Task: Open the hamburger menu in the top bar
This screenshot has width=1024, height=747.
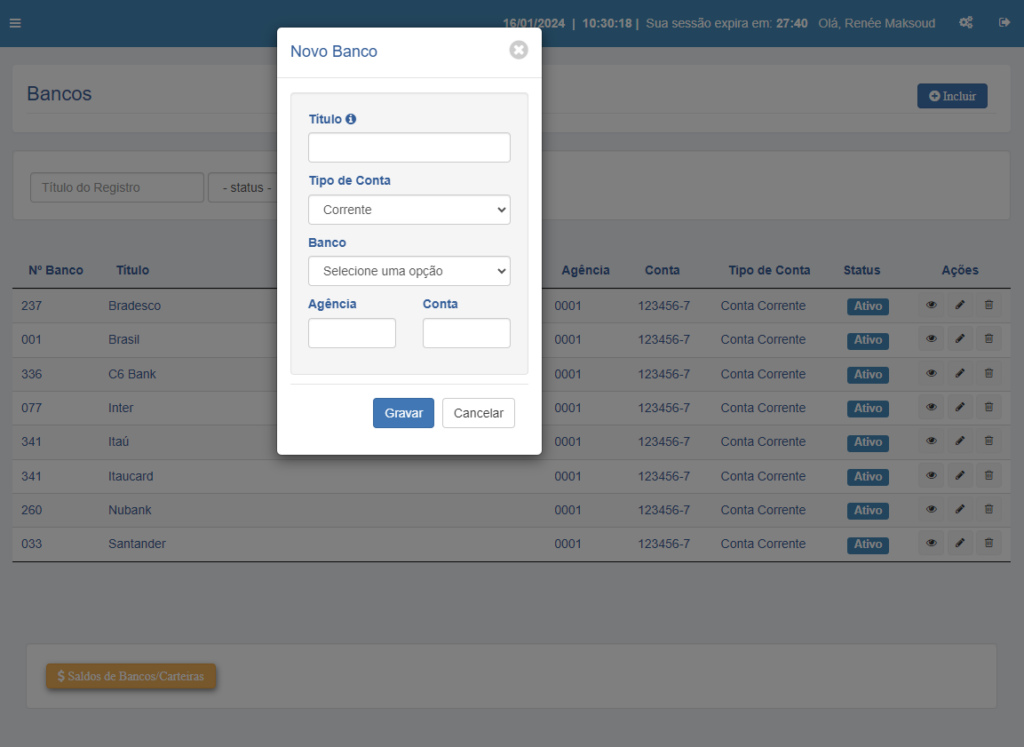Action: point(15,24)
